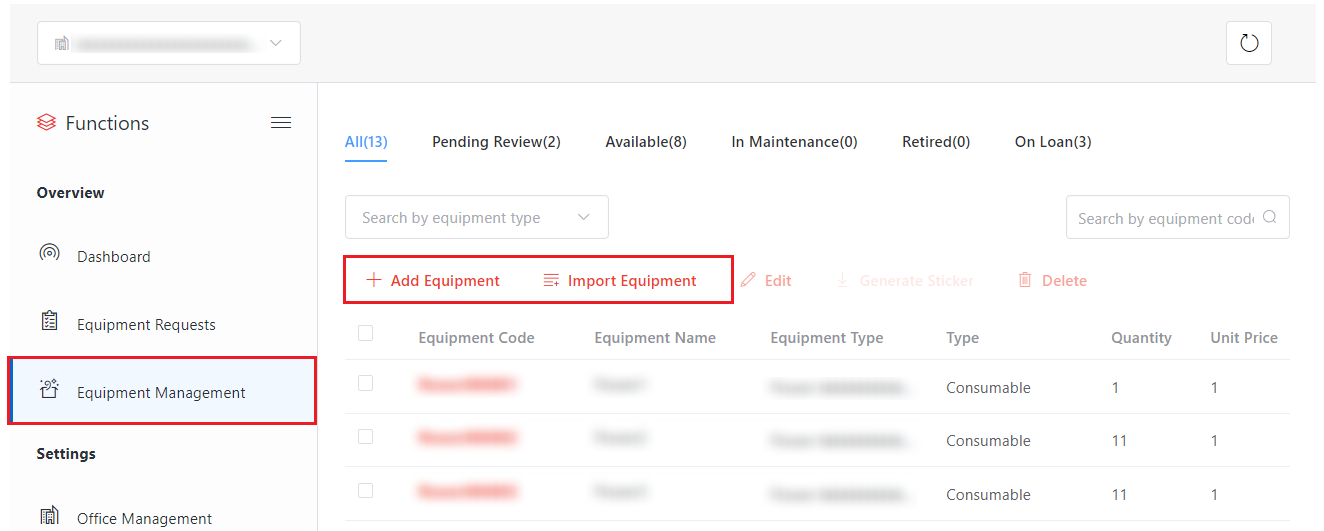Screen dimensions: 1324x531
Task: Click the Import Equipment button
Action: pyautogui.click(x=620, y=280)
